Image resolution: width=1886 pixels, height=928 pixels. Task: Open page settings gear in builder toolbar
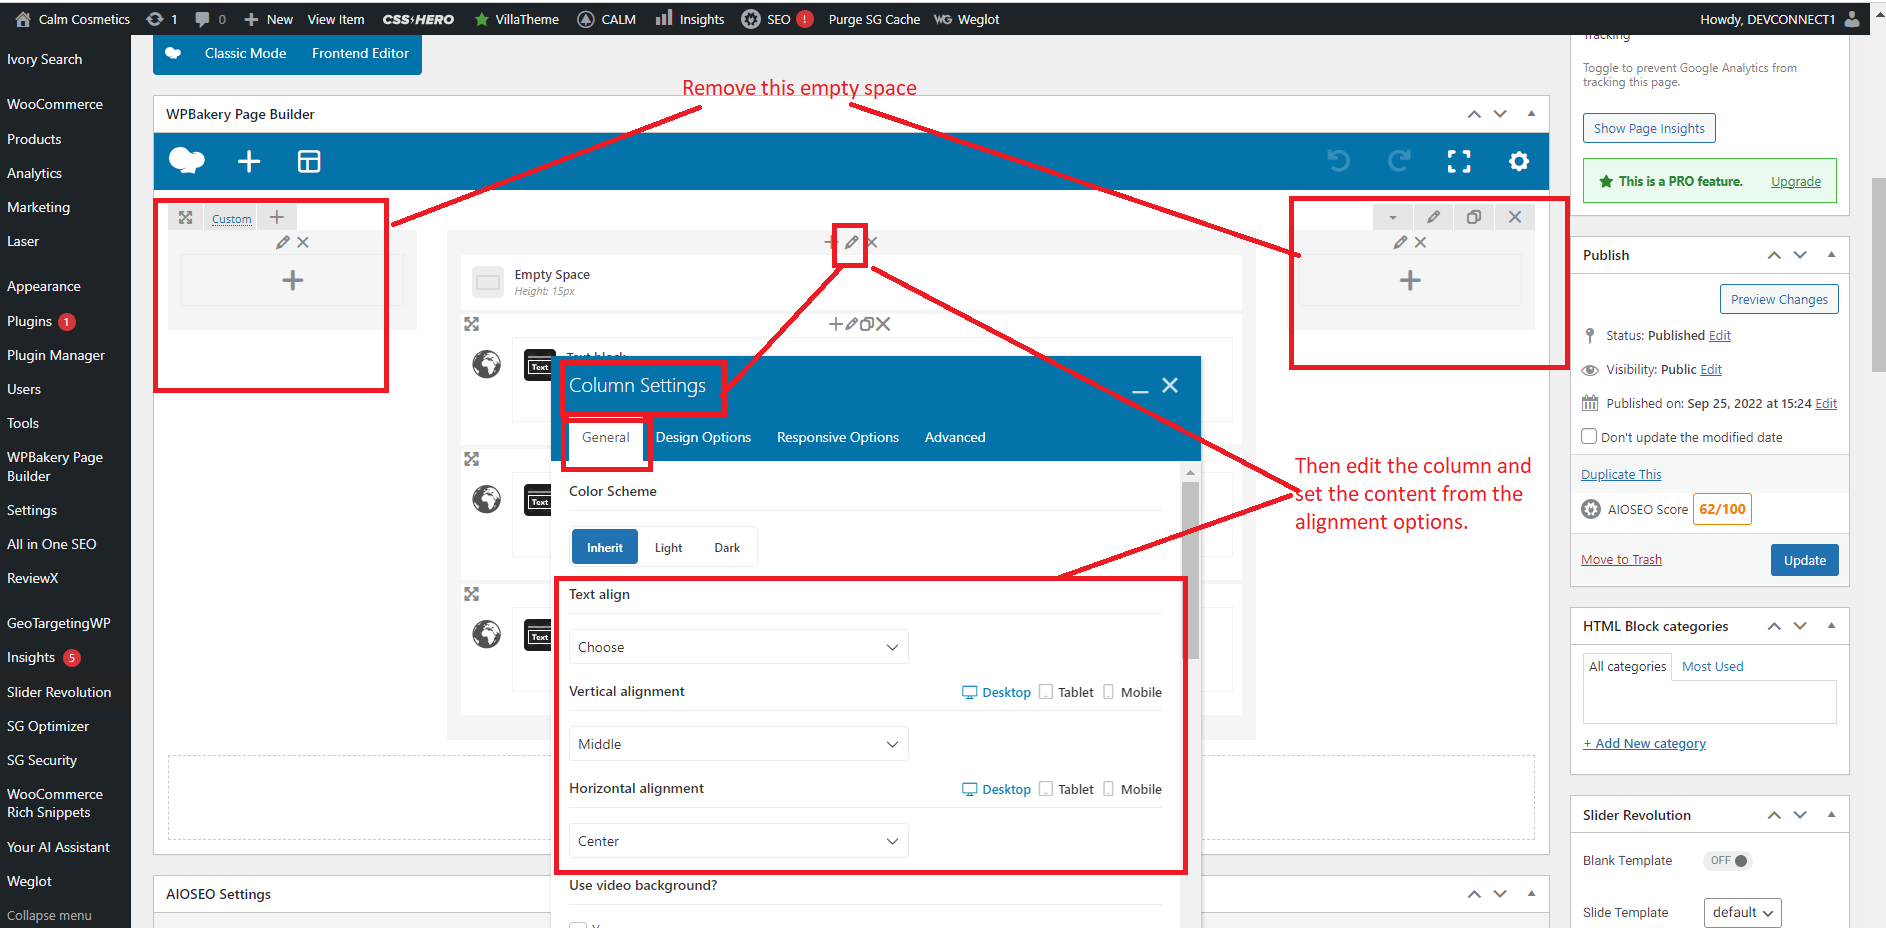click(x=1519, y=161)
